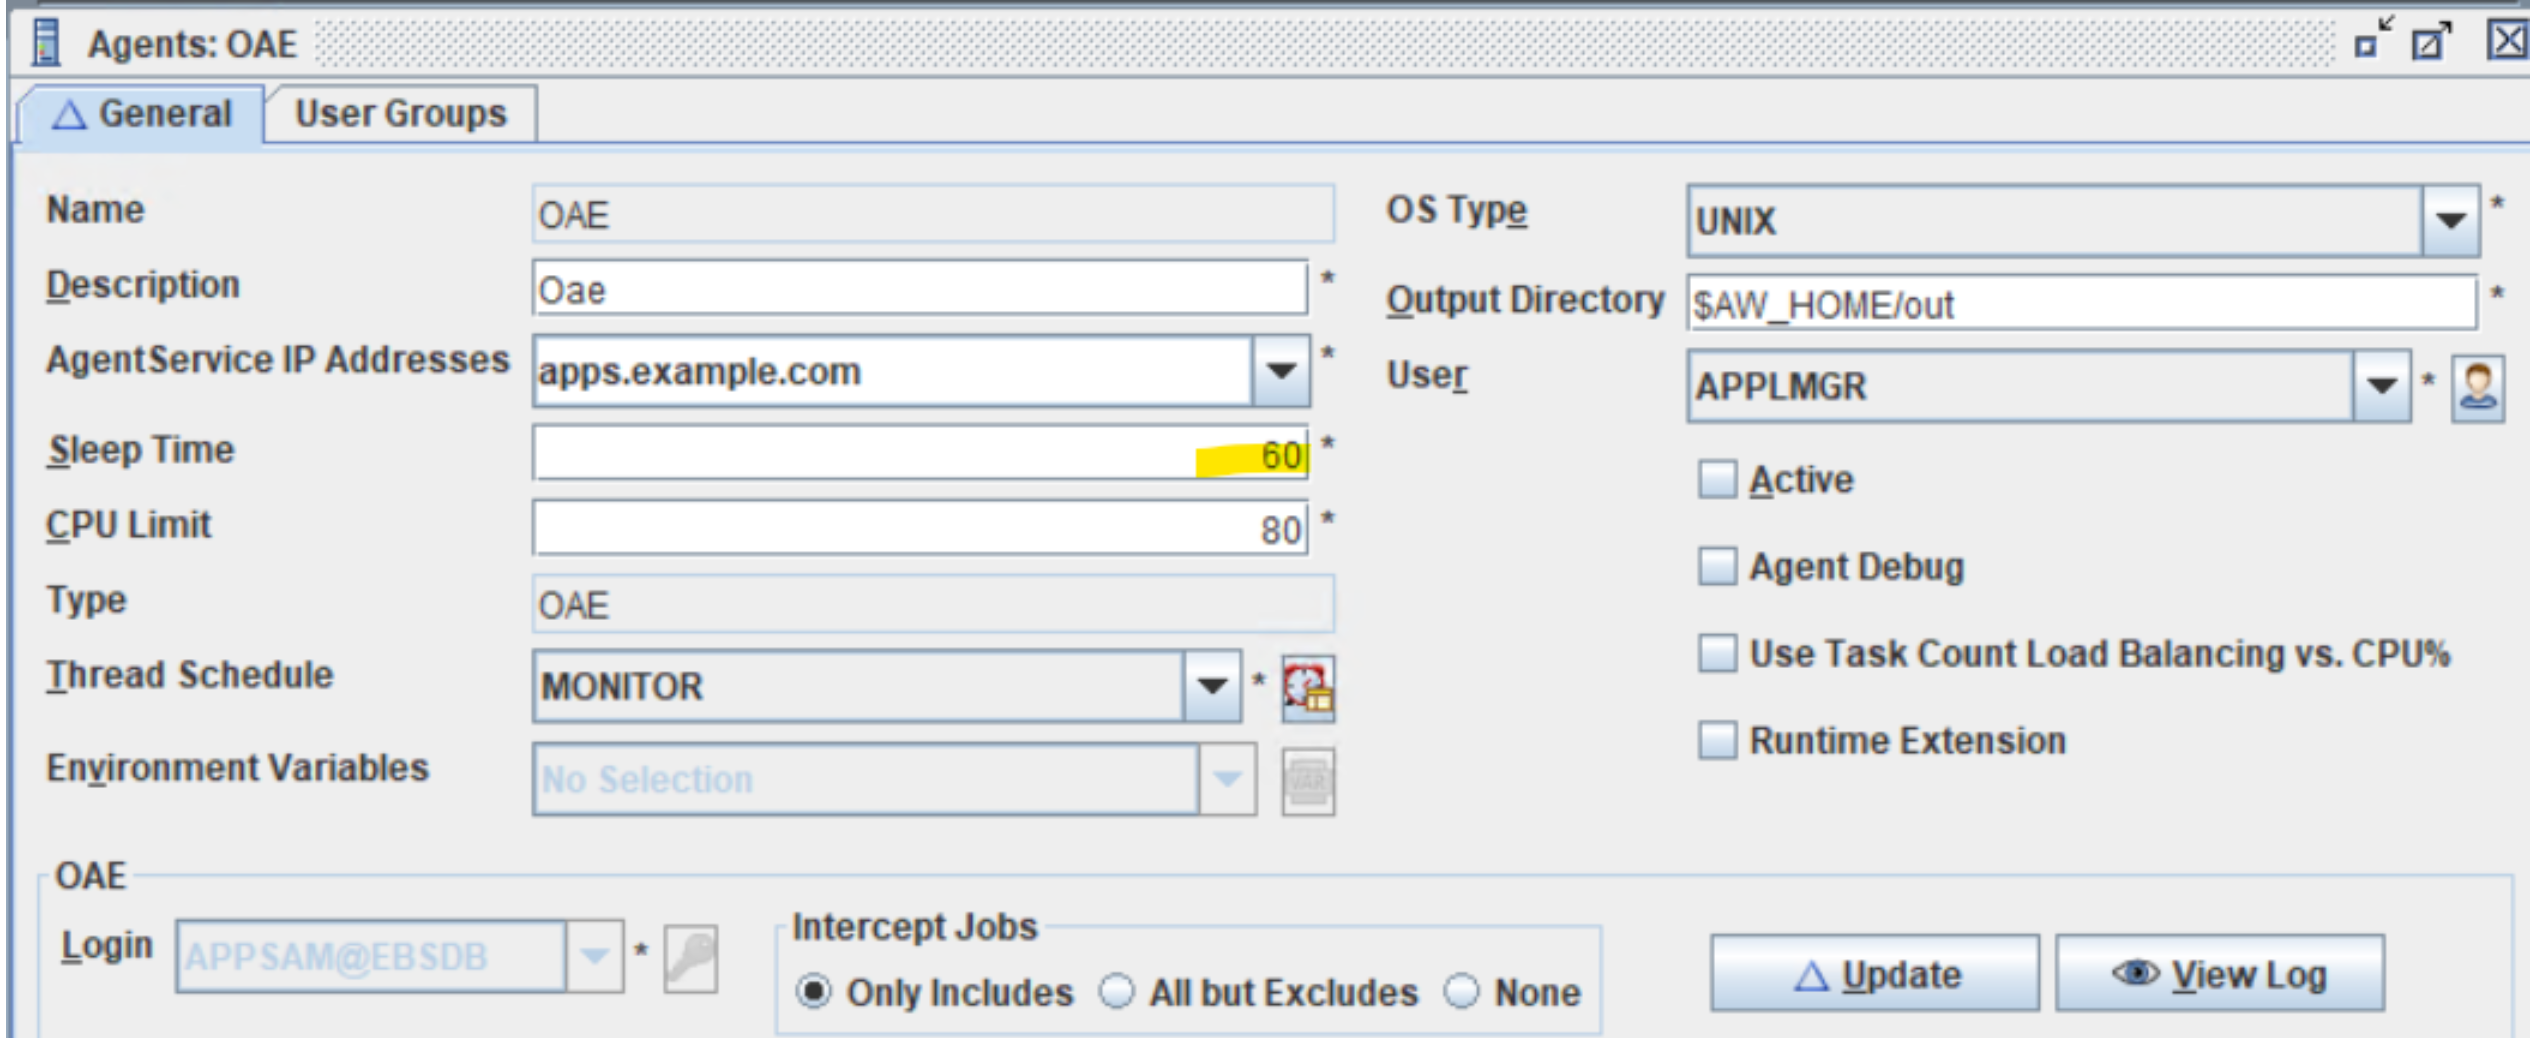Screen dimensions: 2538x1038
Task: Click the Description input field
Action: click(920, 289)
